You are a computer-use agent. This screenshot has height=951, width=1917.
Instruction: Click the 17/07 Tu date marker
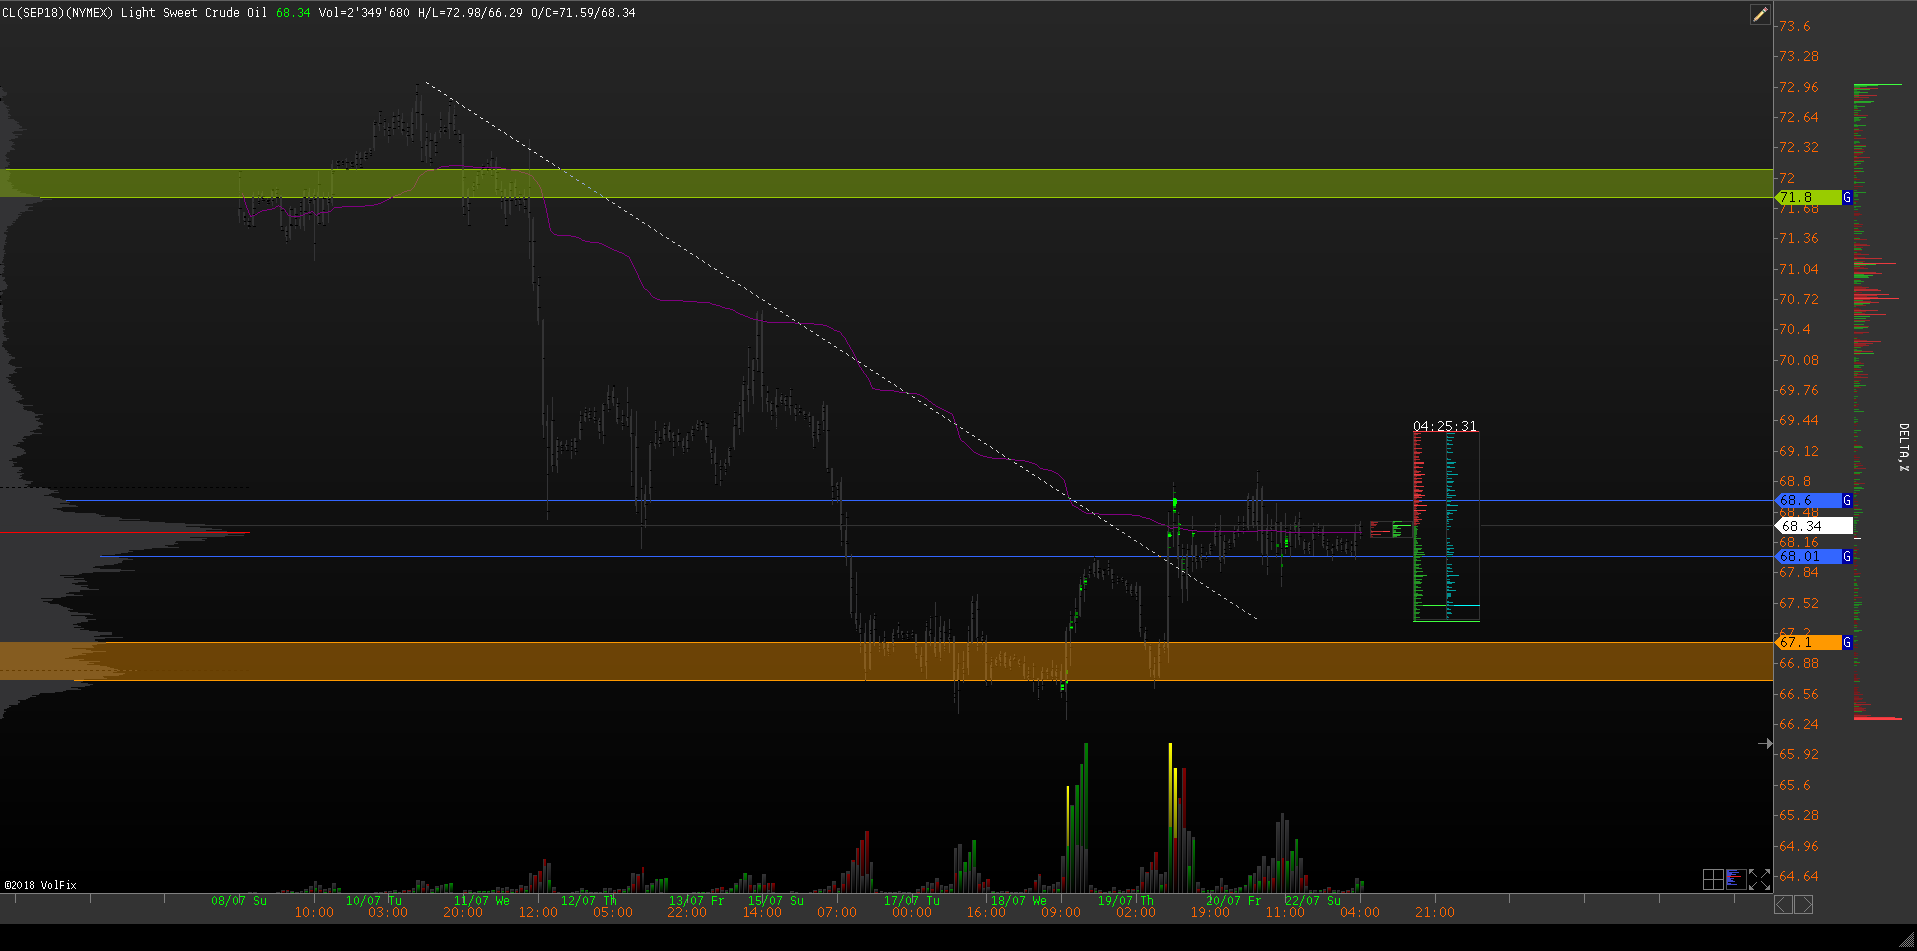911,901
